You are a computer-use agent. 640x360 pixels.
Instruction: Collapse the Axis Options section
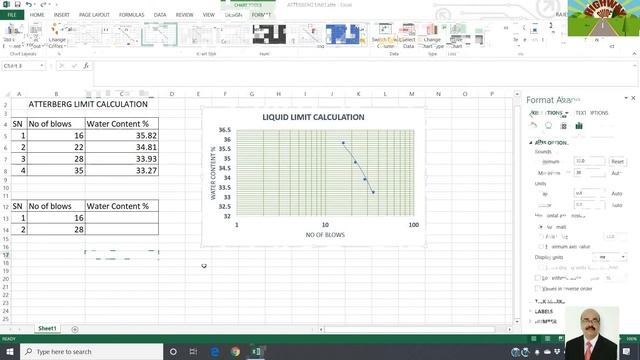coord(531,142)
